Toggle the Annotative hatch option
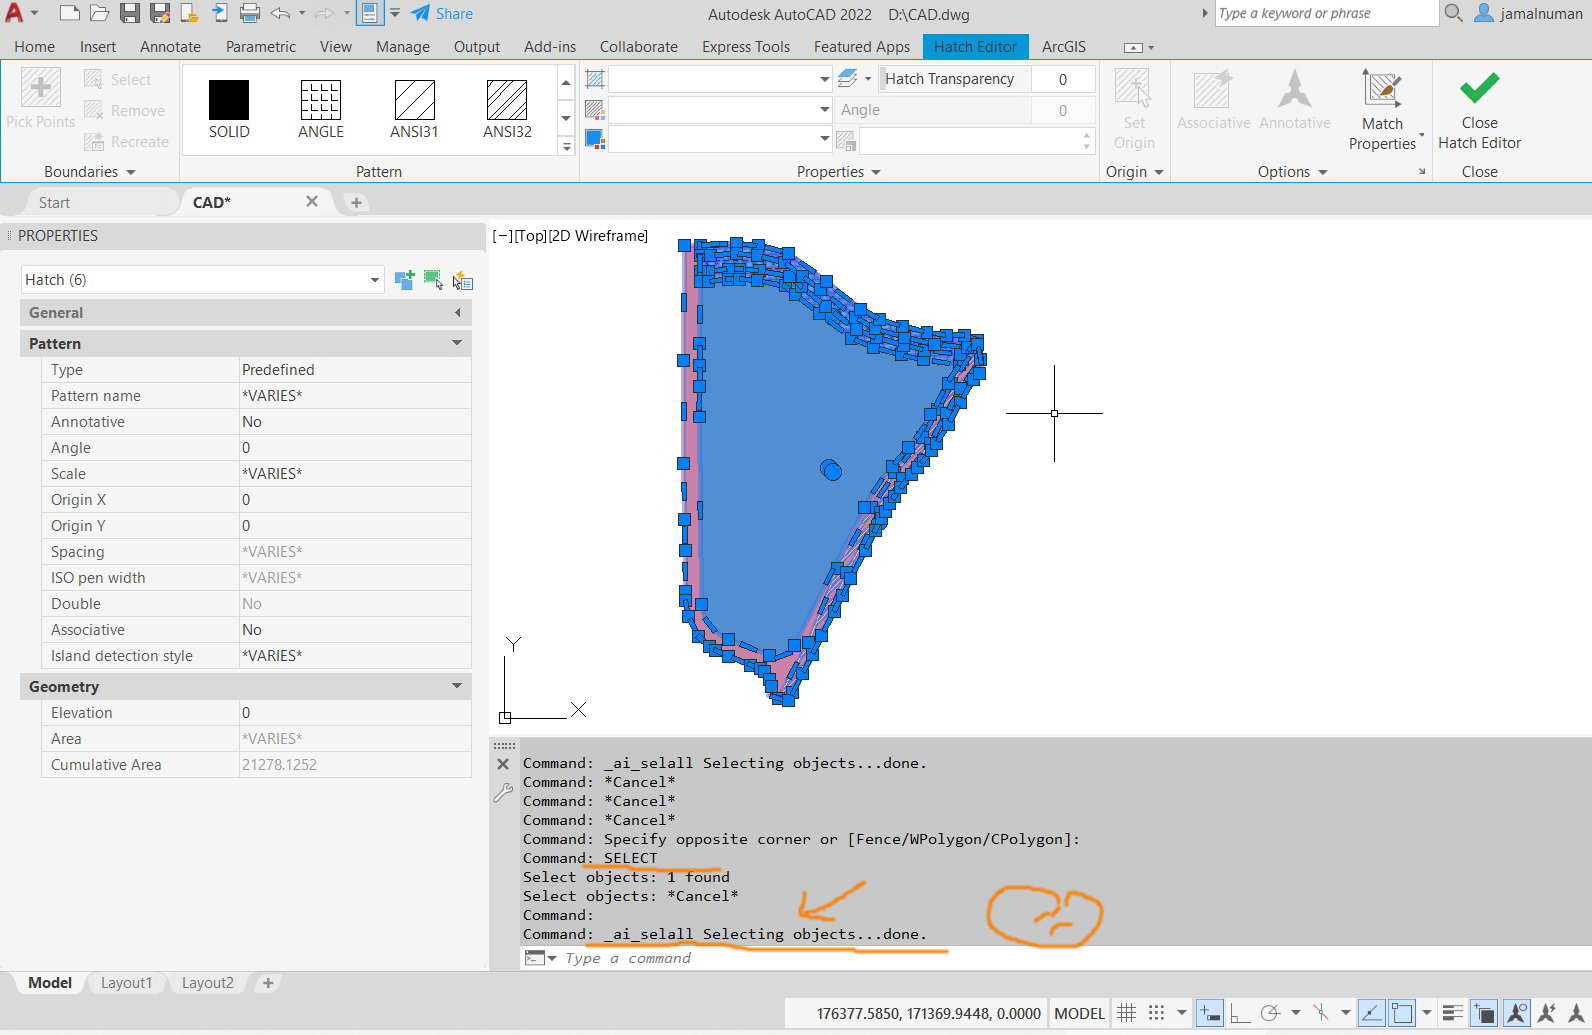Image resolution: width=1592 pixels, height=1035 pixels. [x=1295, y=100]
